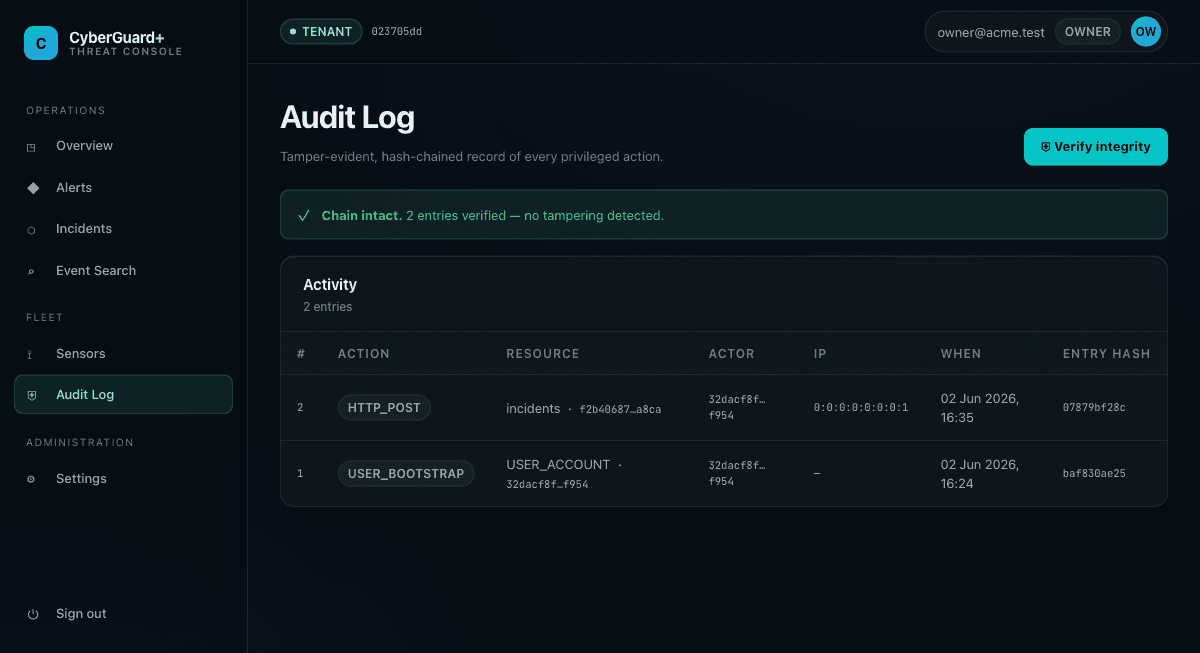Viewport: 1200px width, 653px height.
Task: Click owner@acme.test account email
Action: pos(991,32)
